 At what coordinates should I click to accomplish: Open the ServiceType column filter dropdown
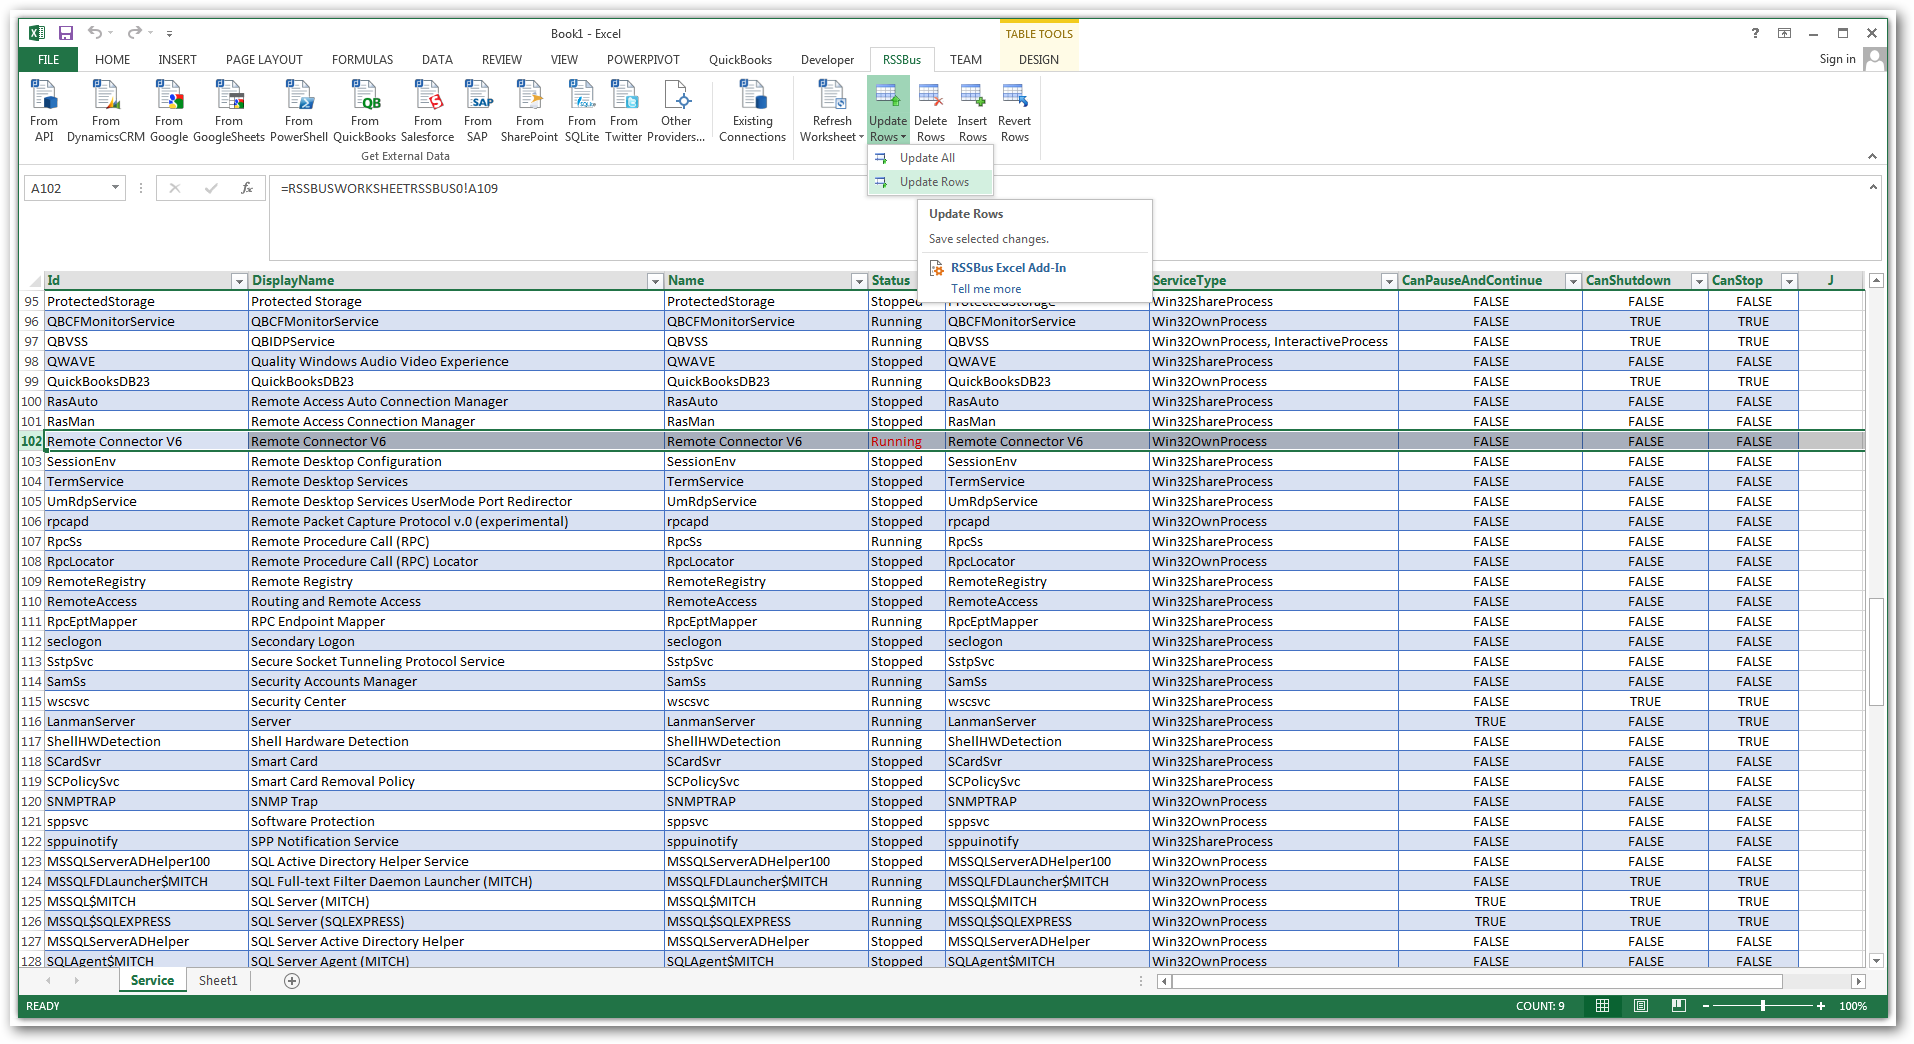[x=1388, y=281]
